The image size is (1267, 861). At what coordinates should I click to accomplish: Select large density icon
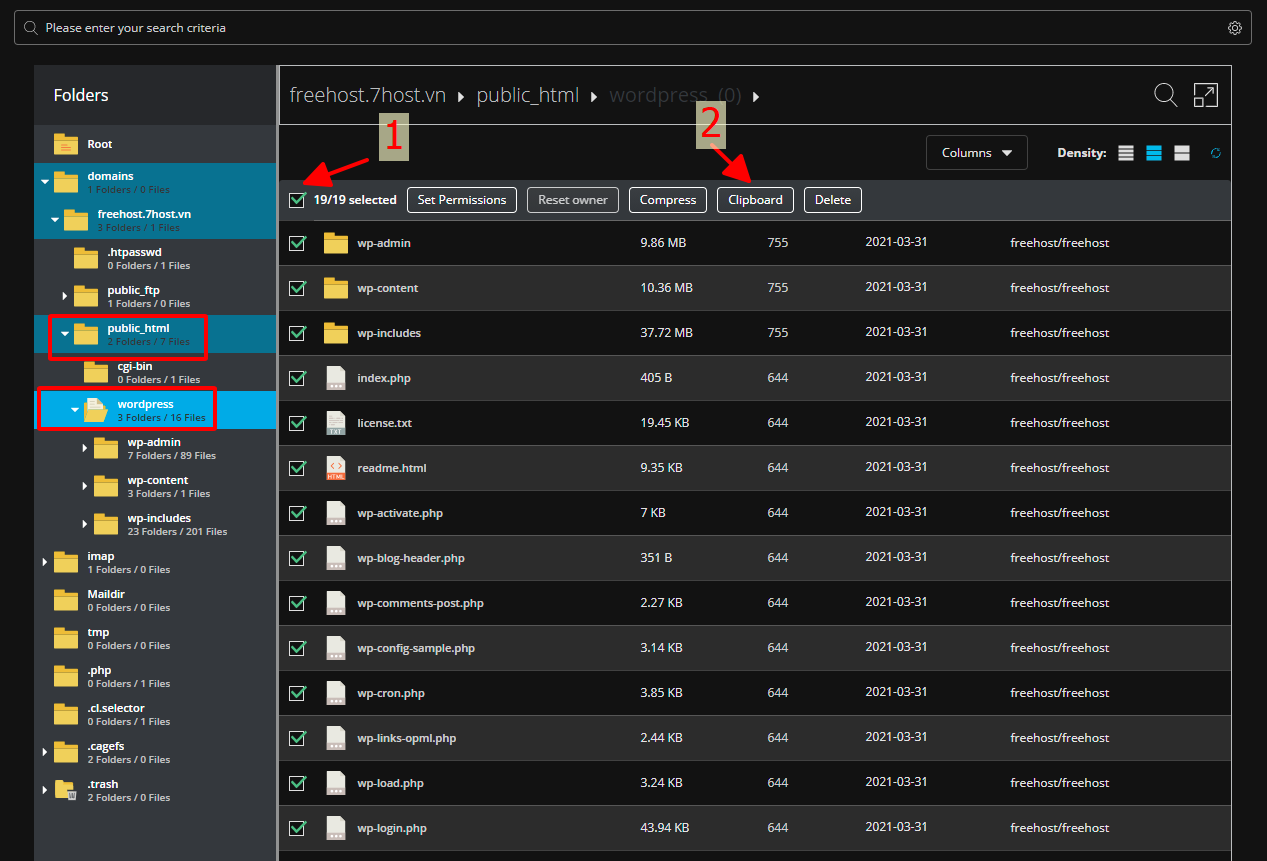click(1181, 153)
